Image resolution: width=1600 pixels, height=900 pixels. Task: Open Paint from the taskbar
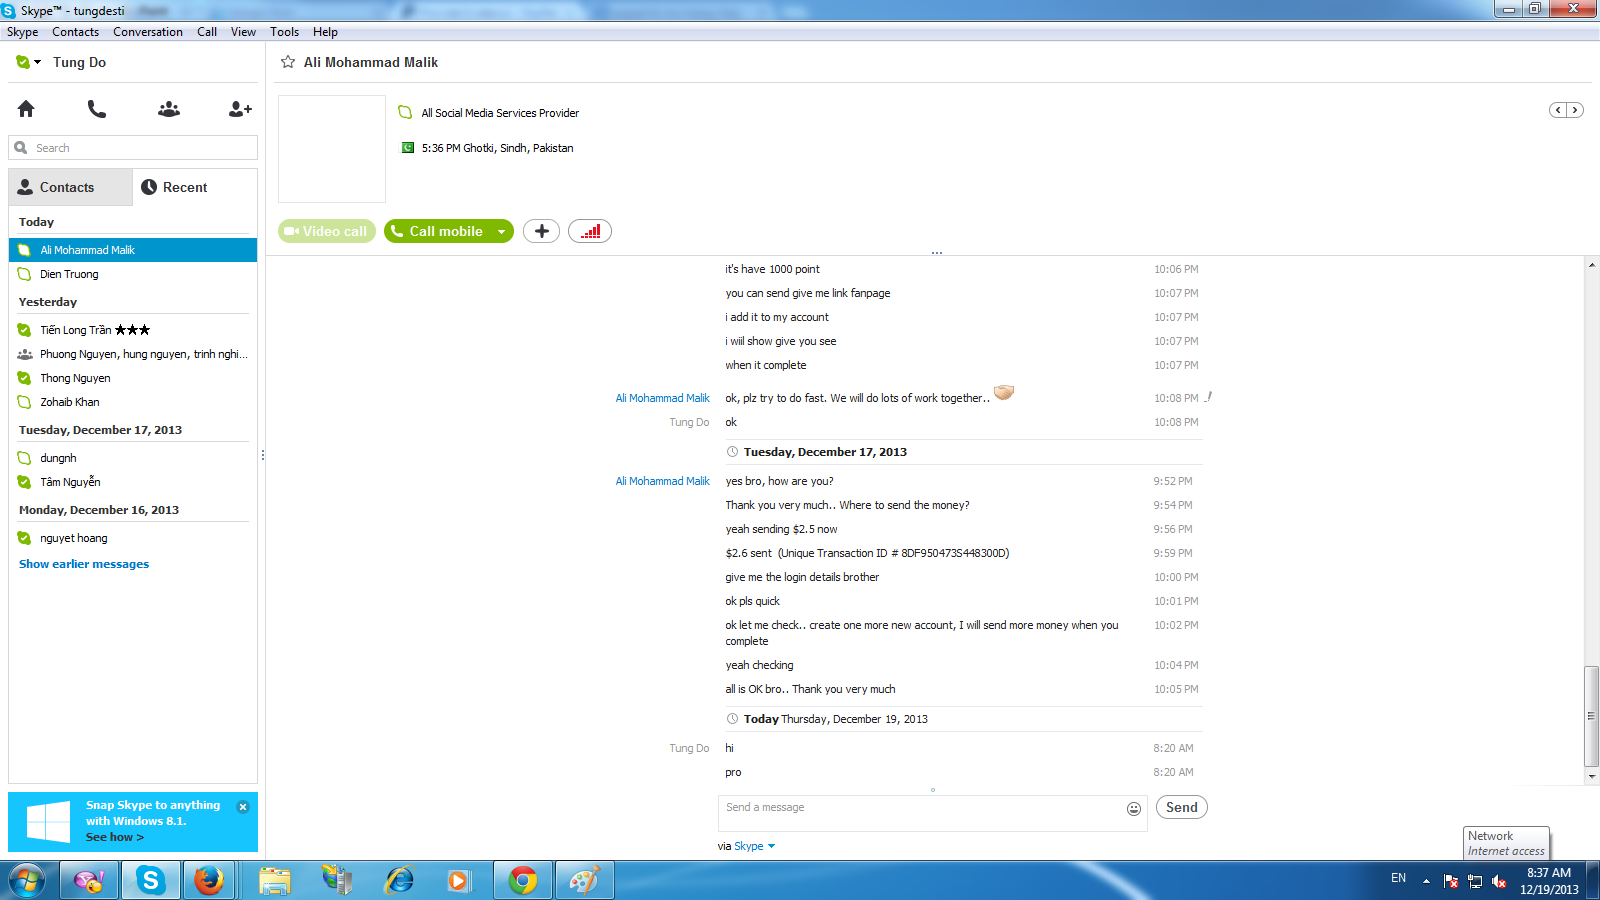[x=584, y=881]
